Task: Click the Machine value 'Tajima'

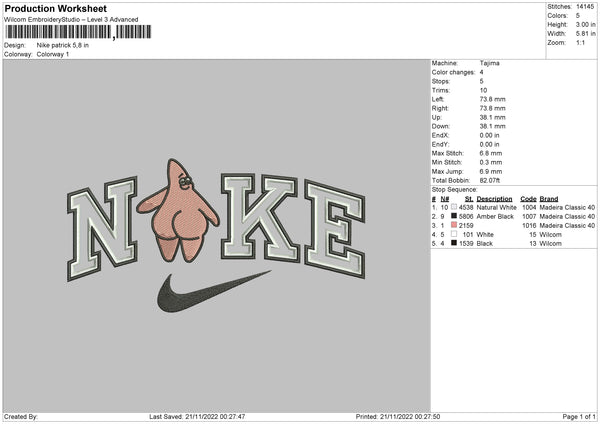Action: pos(489,63)
